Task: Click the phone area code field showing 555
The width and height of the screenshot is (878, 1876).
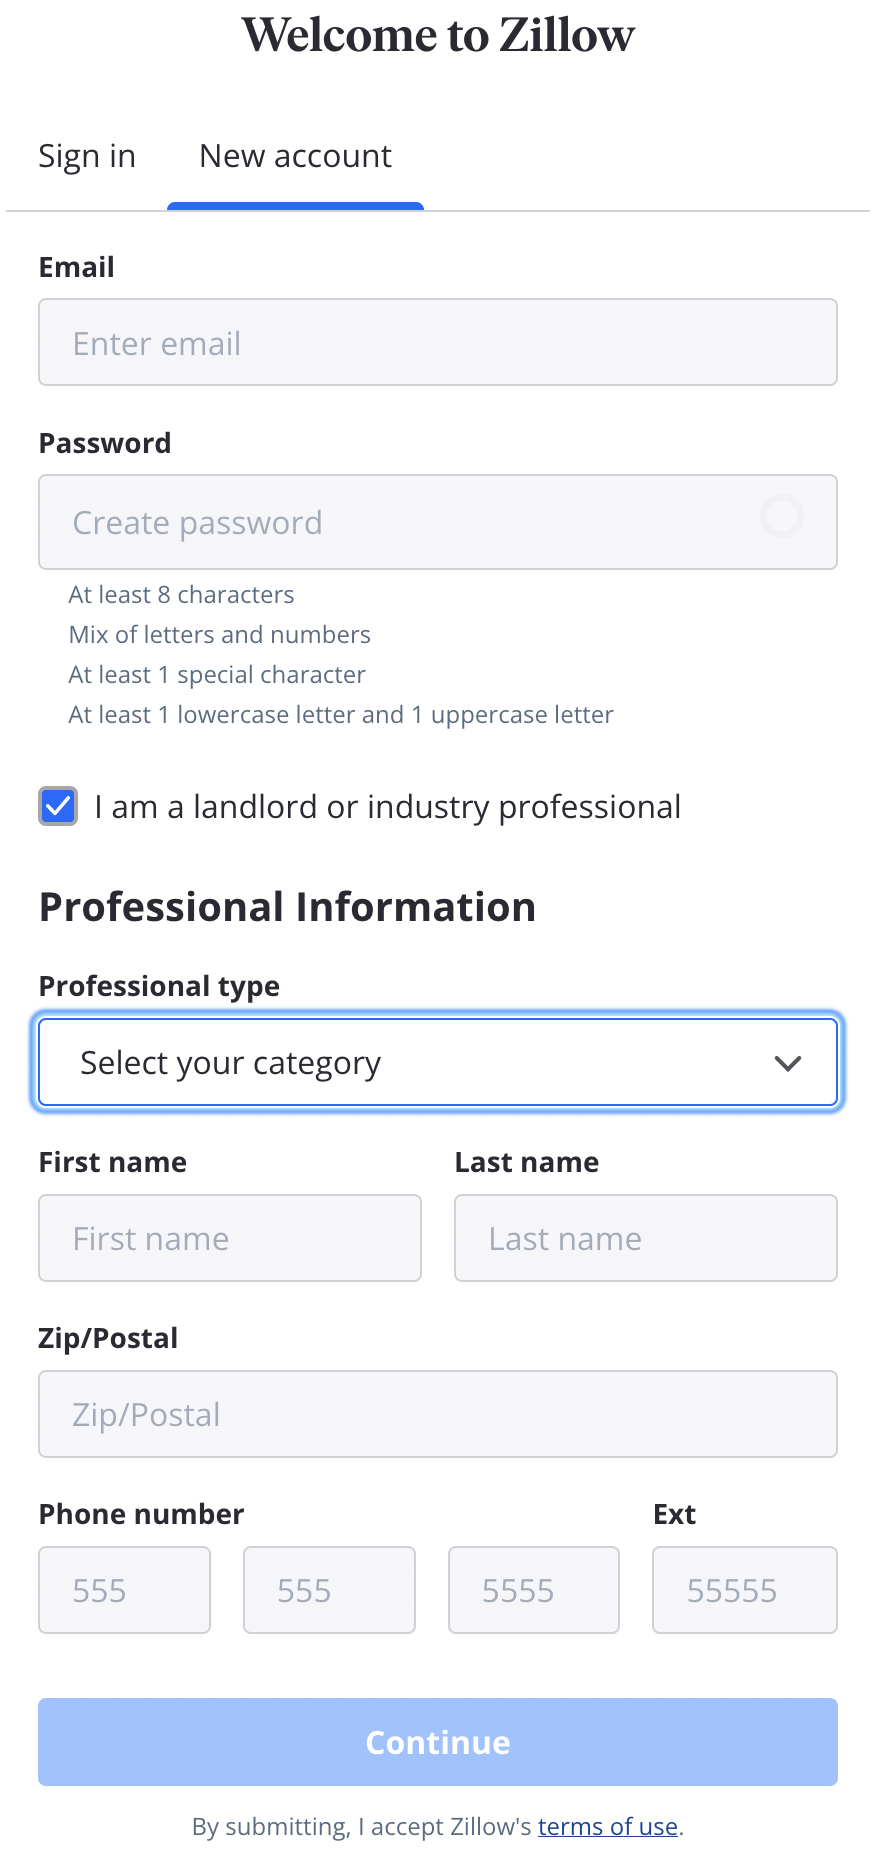Action: click(x=124, y=1590)
